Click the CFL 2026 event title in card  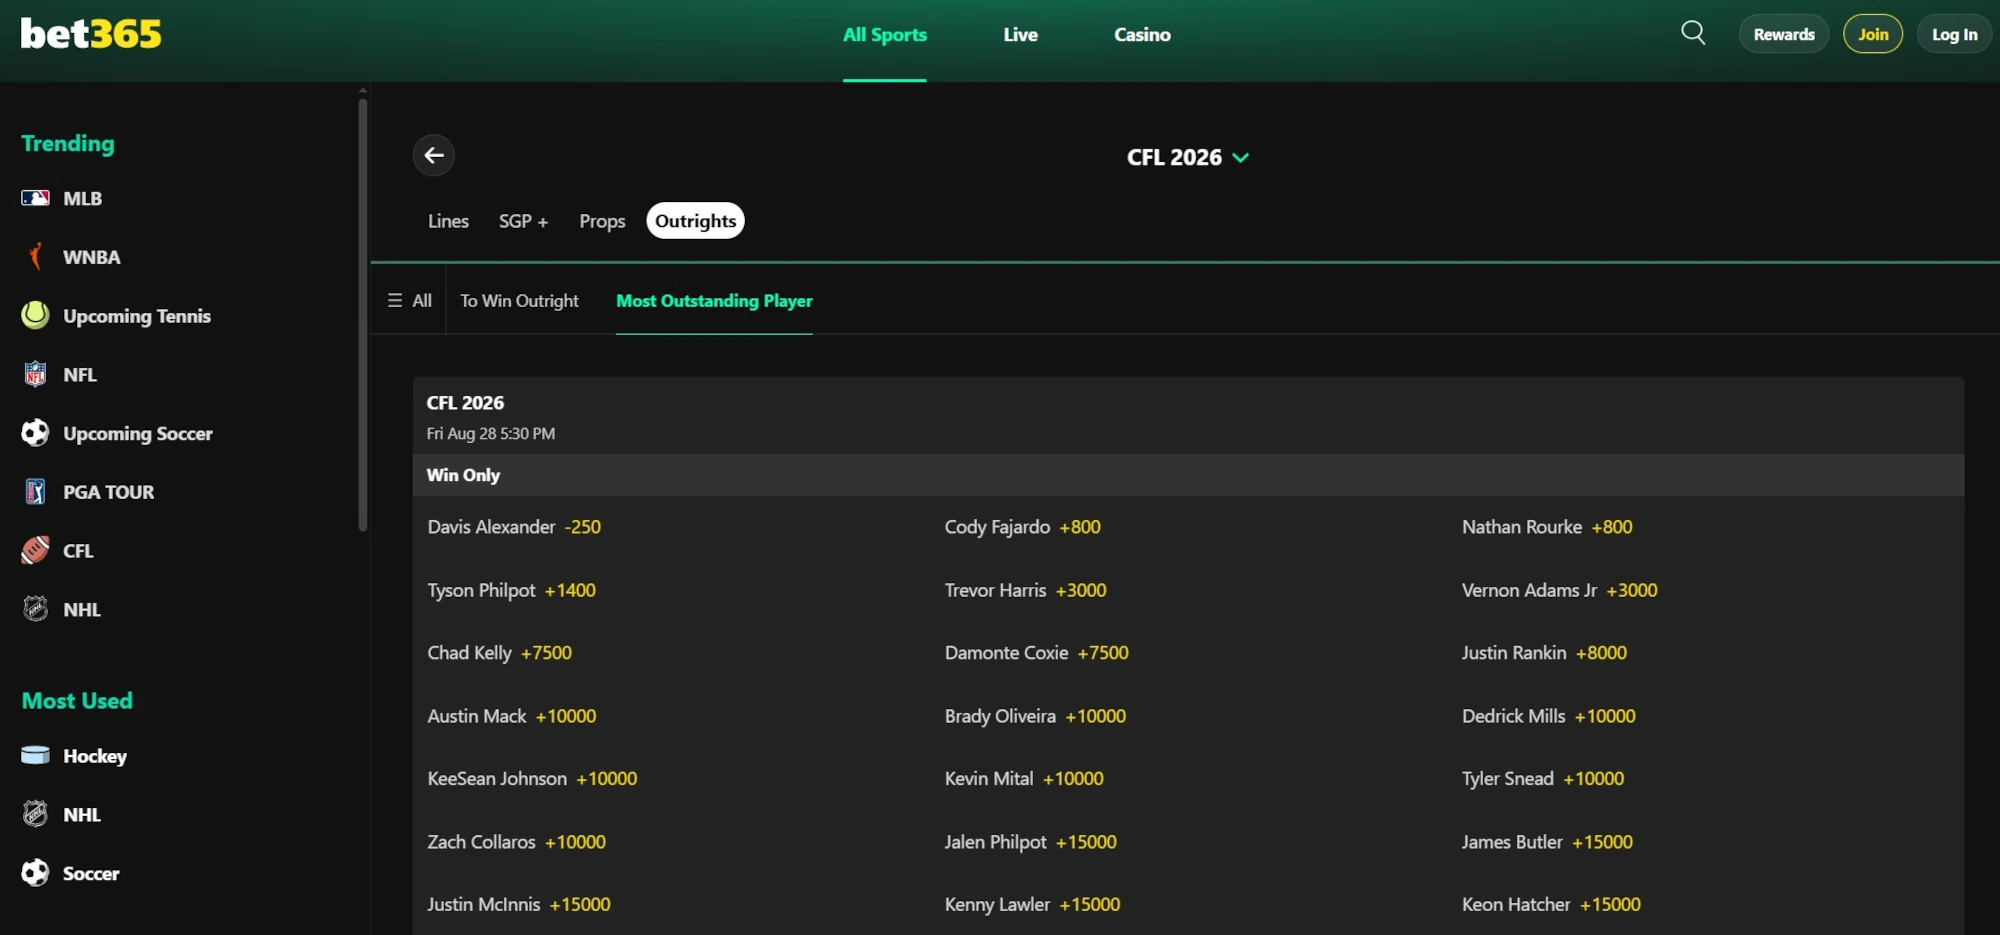(465, 403)
